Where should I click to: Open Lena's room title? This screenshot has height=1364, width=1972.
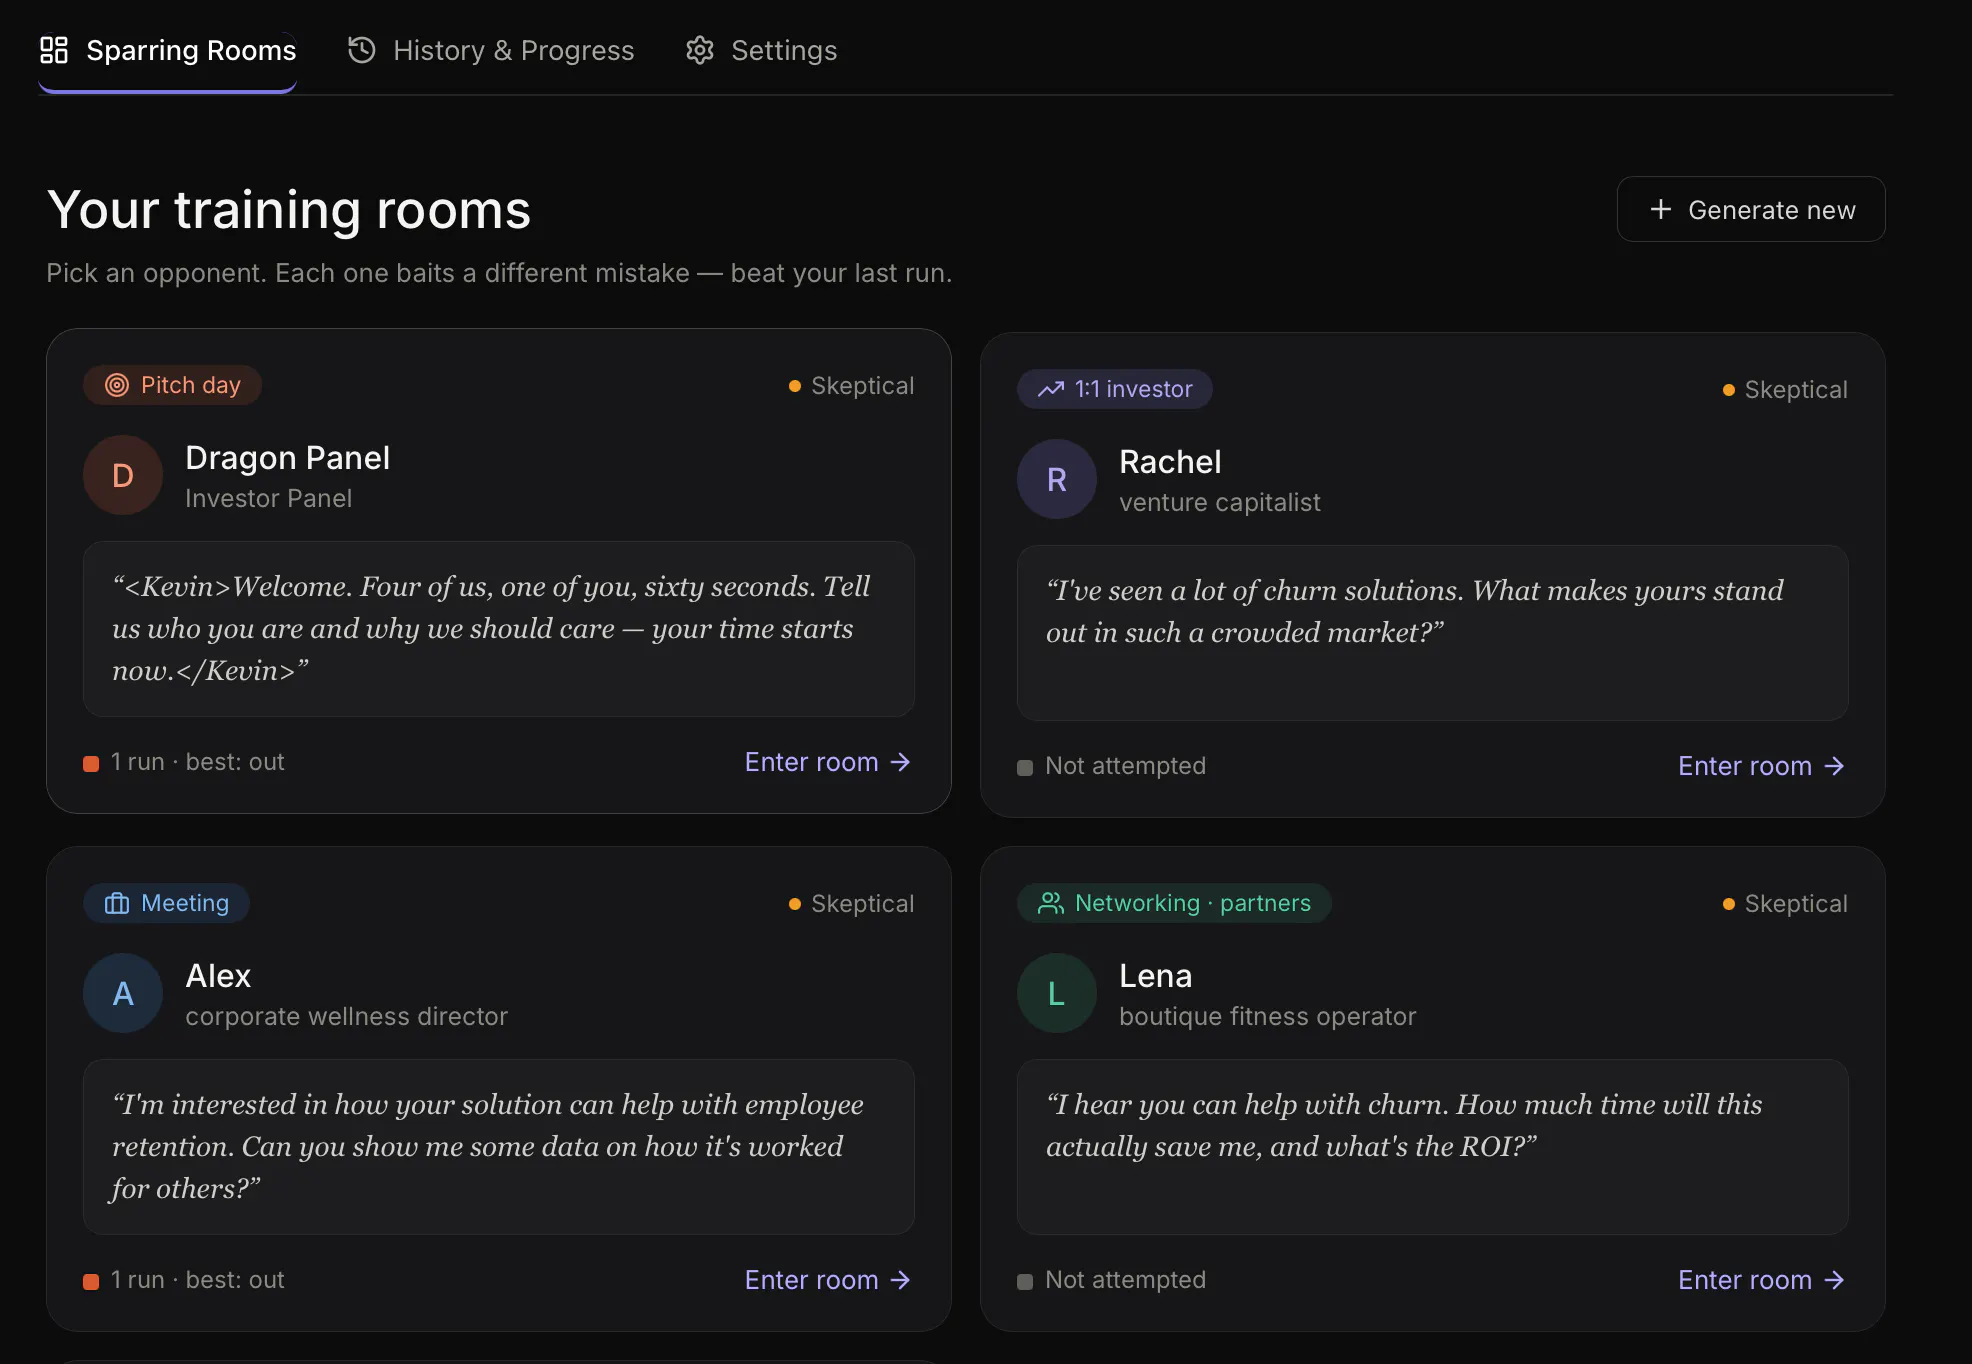(x=1155, y=975)
